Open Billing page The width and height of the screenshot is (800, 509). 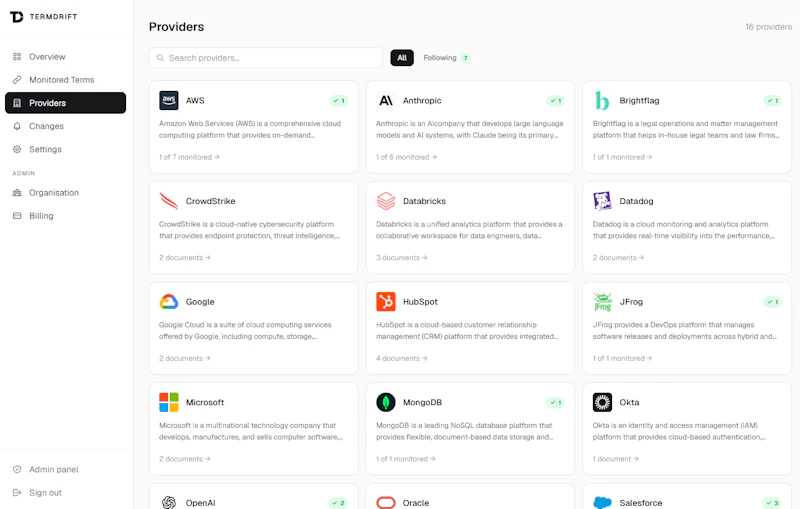coord(65,216)
